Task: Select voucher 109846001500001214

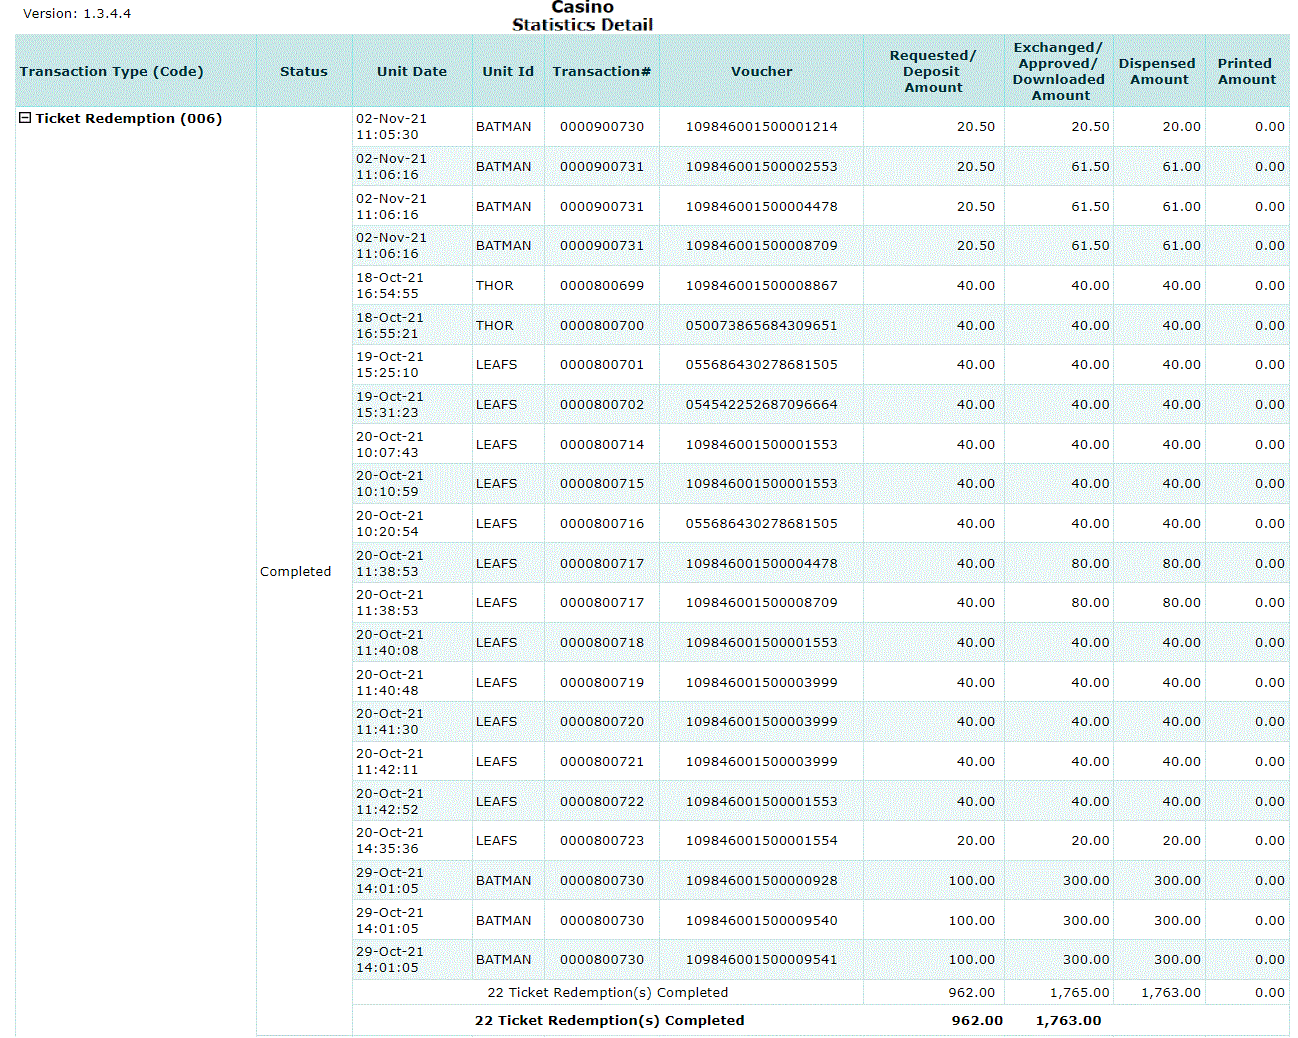Action: [762, 127]
